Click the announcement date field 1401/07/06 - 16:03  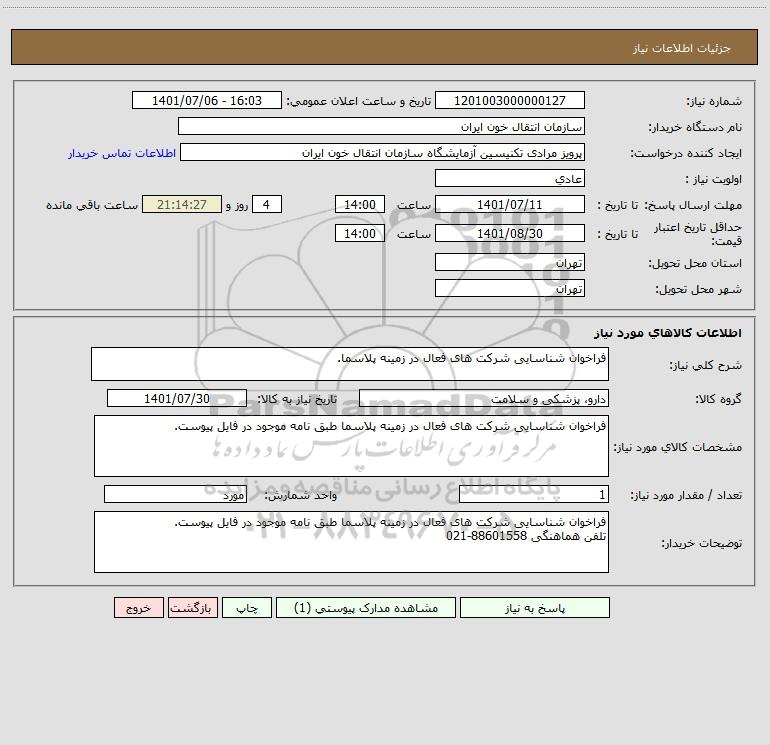[x=207, y=100]
